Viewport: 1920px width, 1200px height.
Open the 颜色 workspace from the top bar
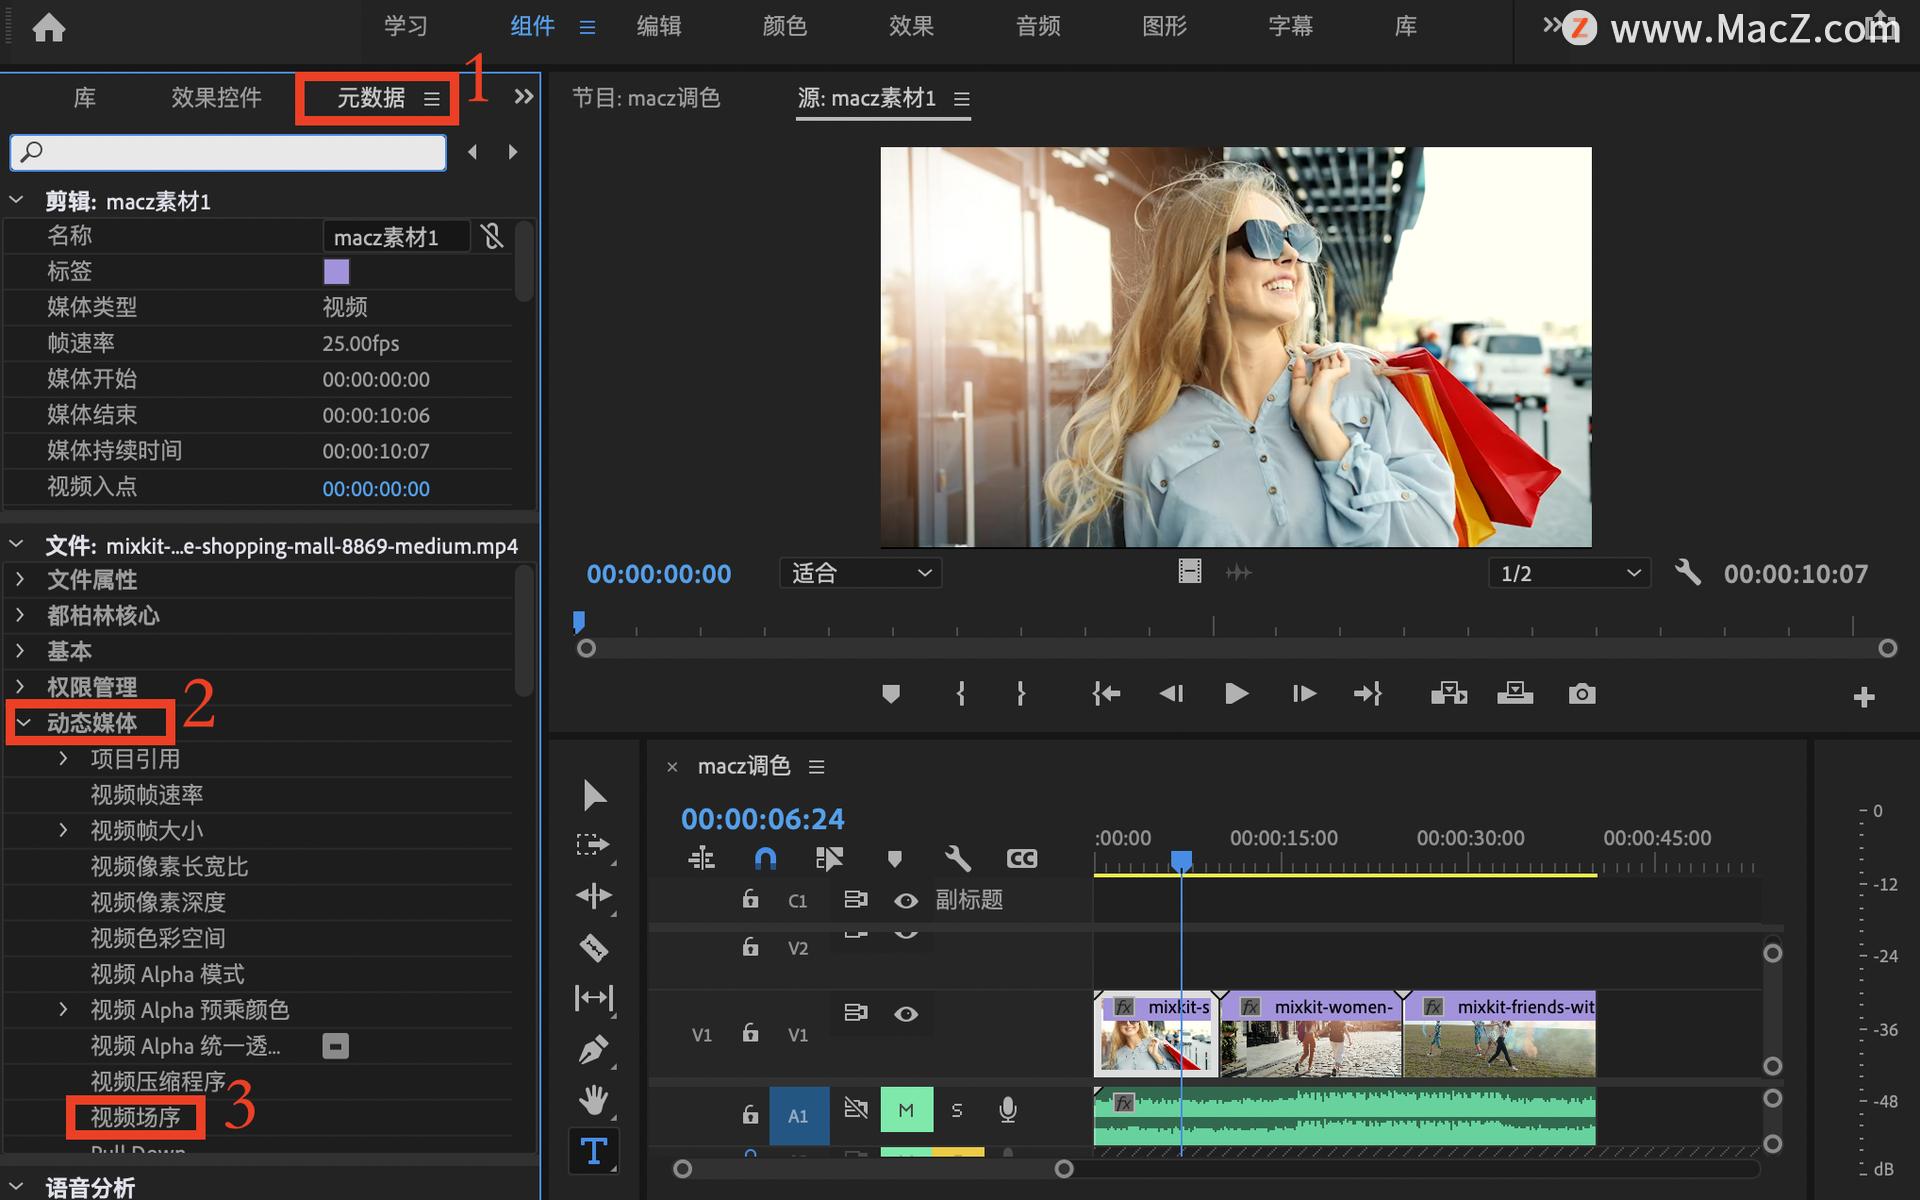click(x=784, y=26)
